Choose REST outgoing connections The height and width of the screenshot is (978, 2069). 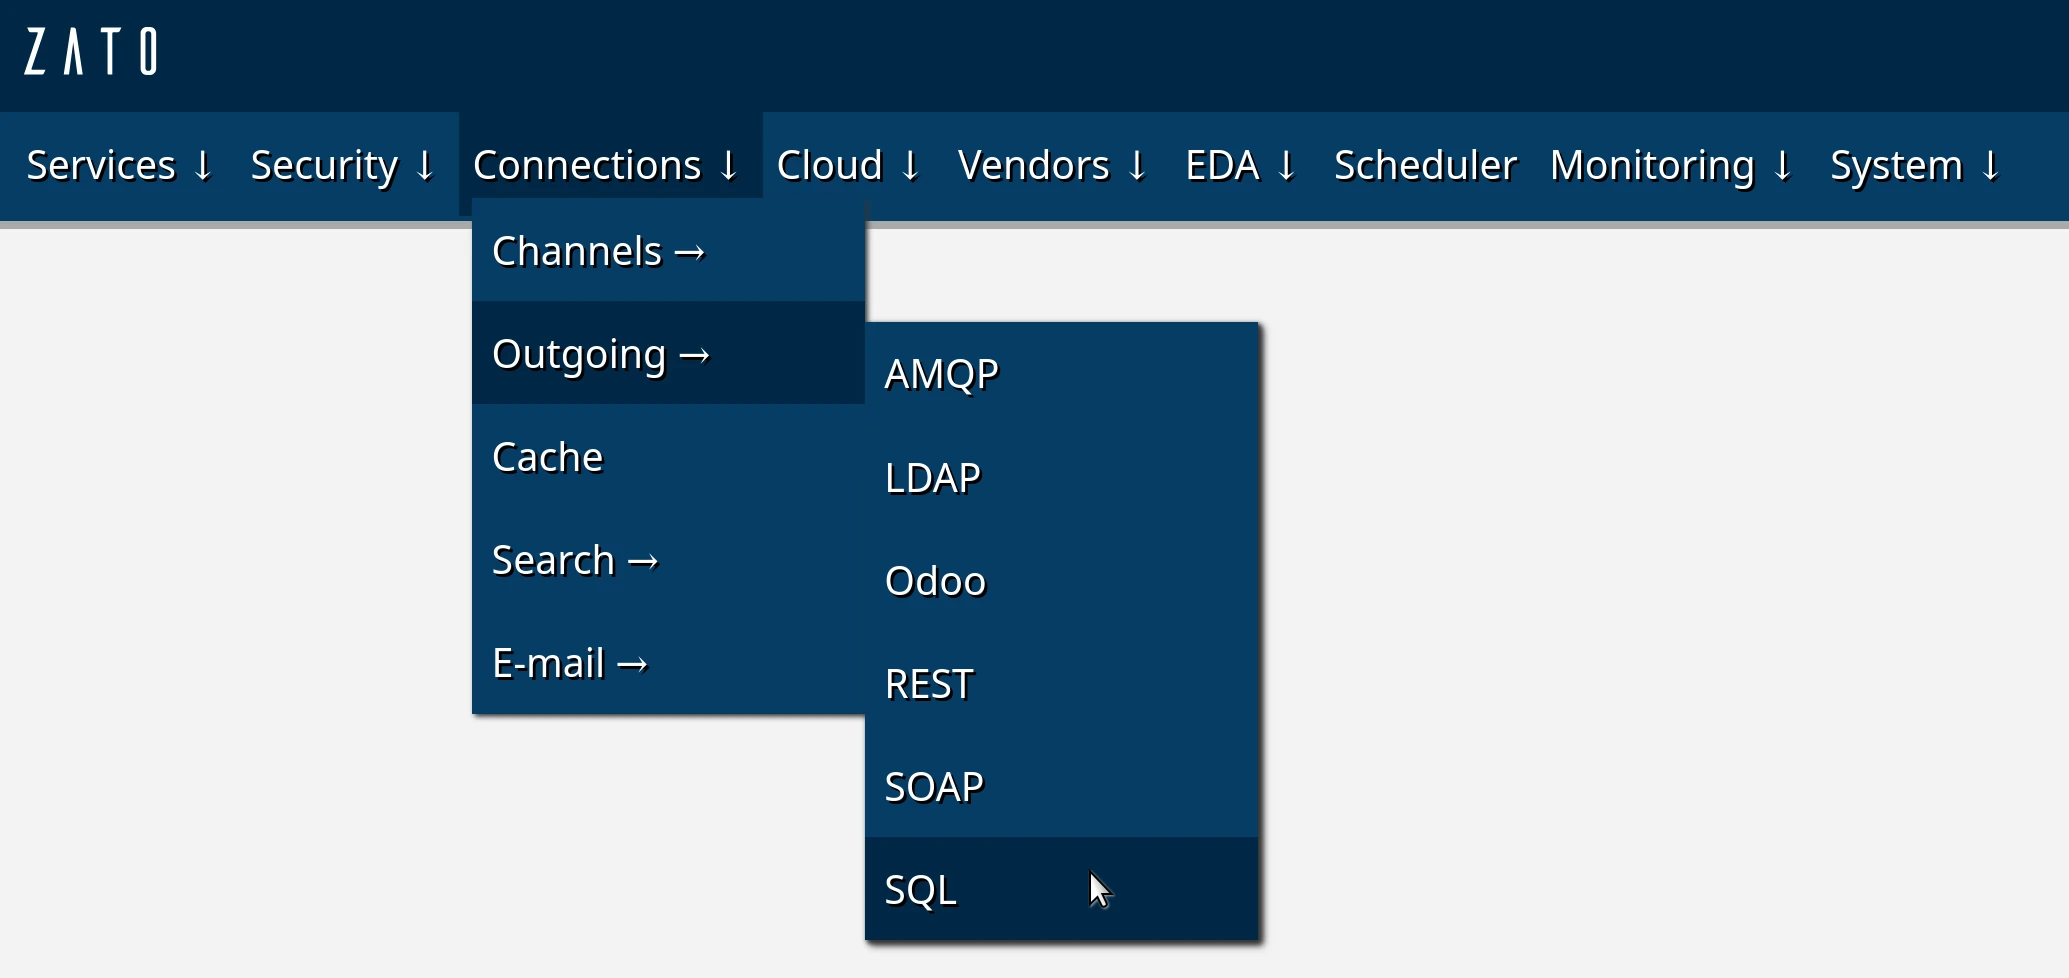pyautogui.click(x=929, y=684)
